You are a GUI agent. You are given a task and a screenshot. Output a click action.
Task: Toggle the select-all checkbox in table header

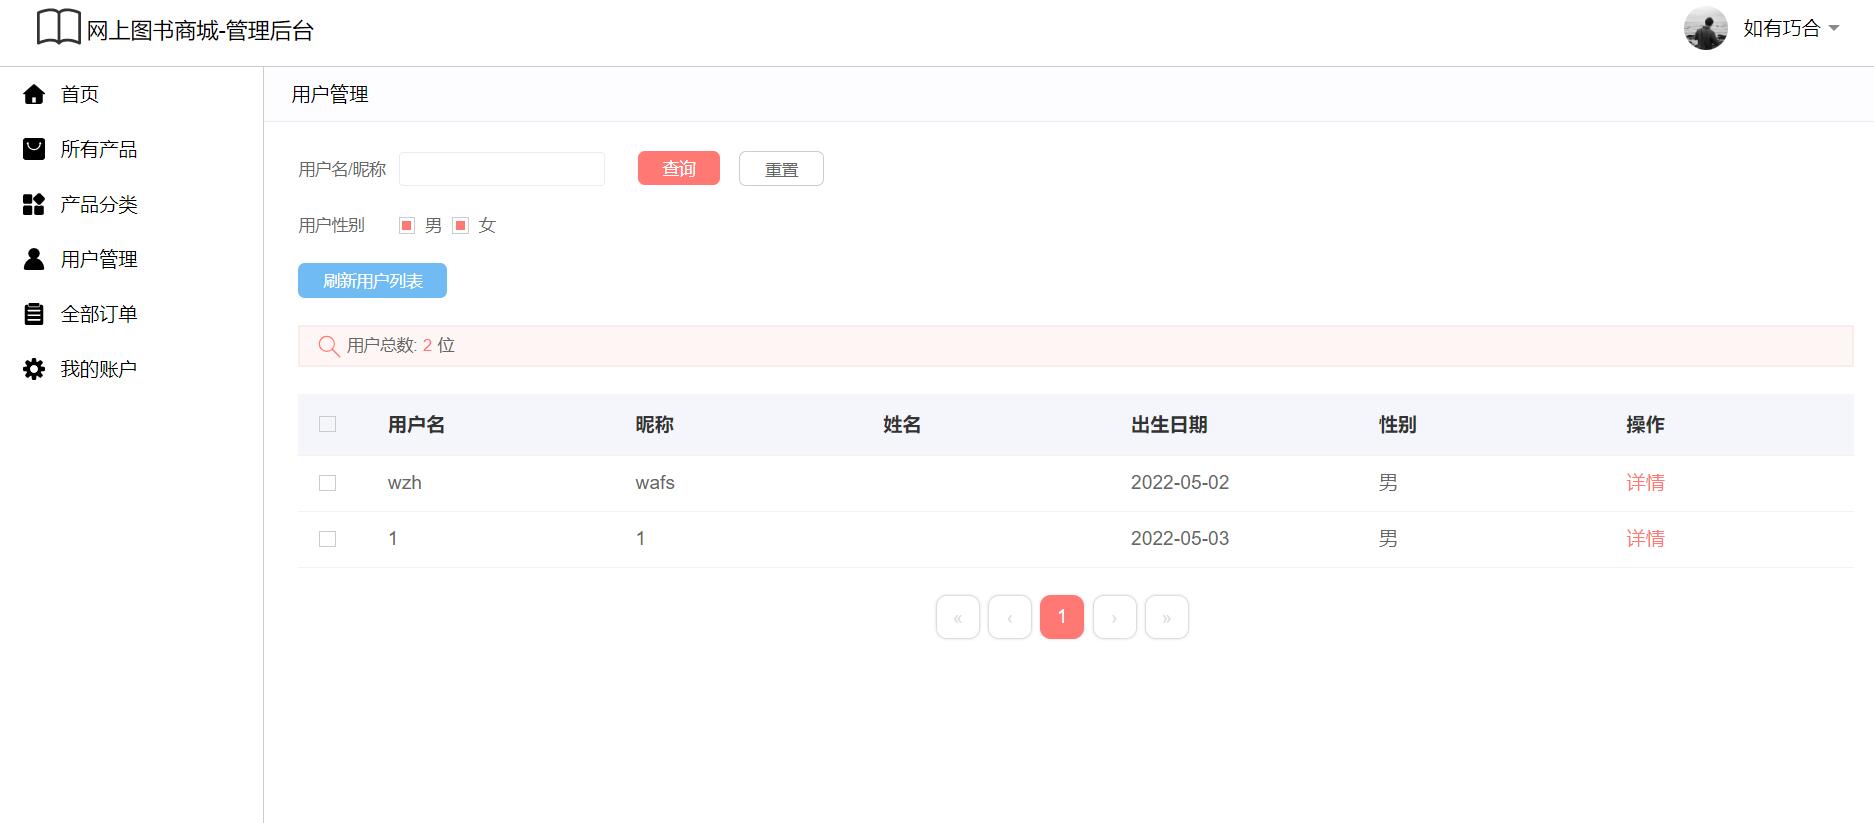point(327,424)
